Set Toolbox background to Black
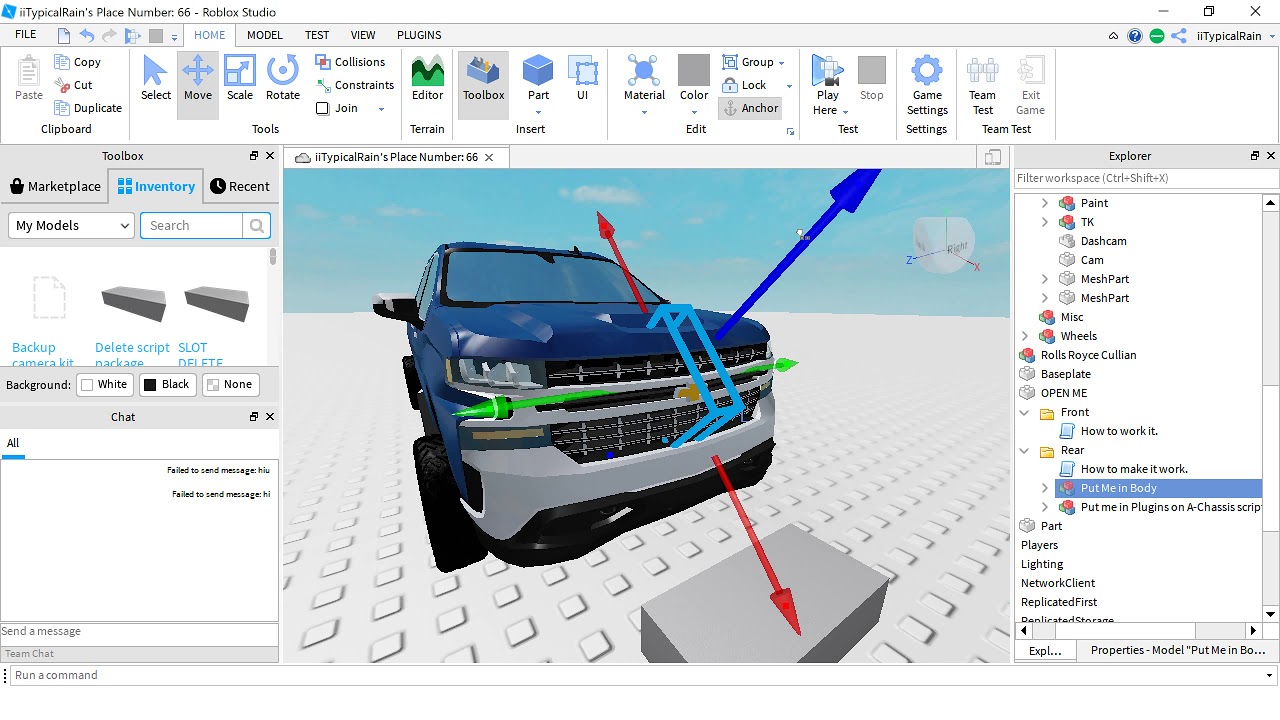1280x720 pixels. [x=166, y=384]
